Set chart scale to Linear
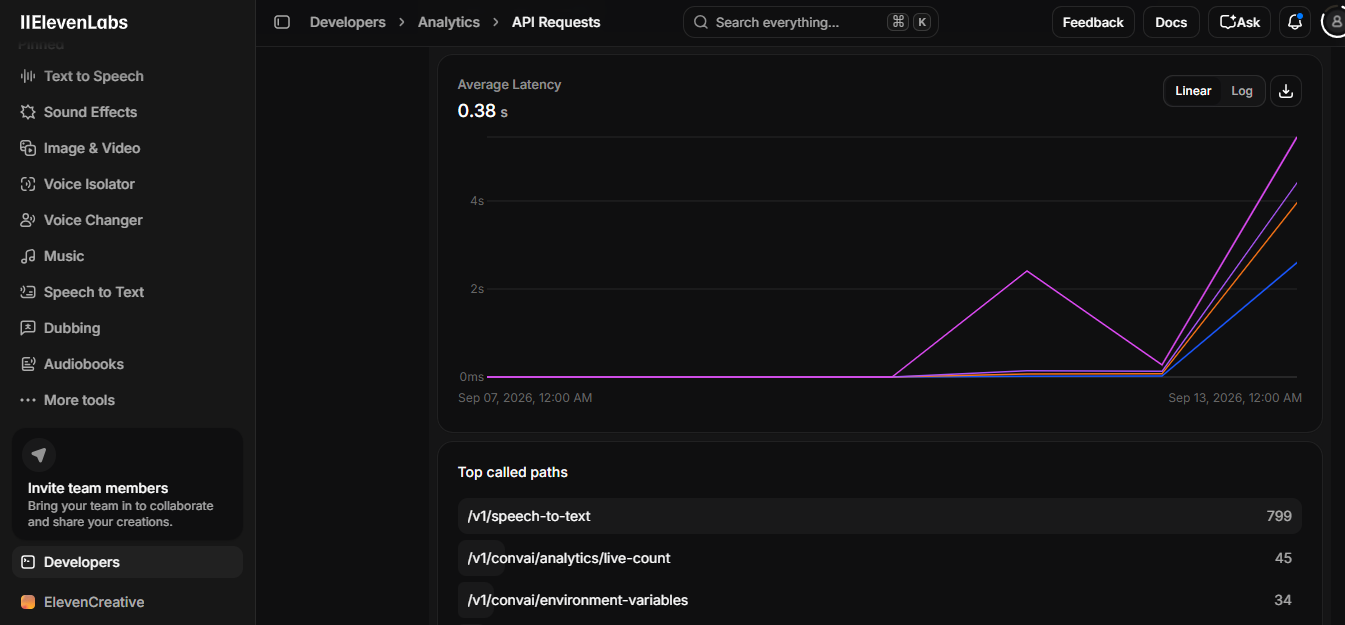 1193,91
